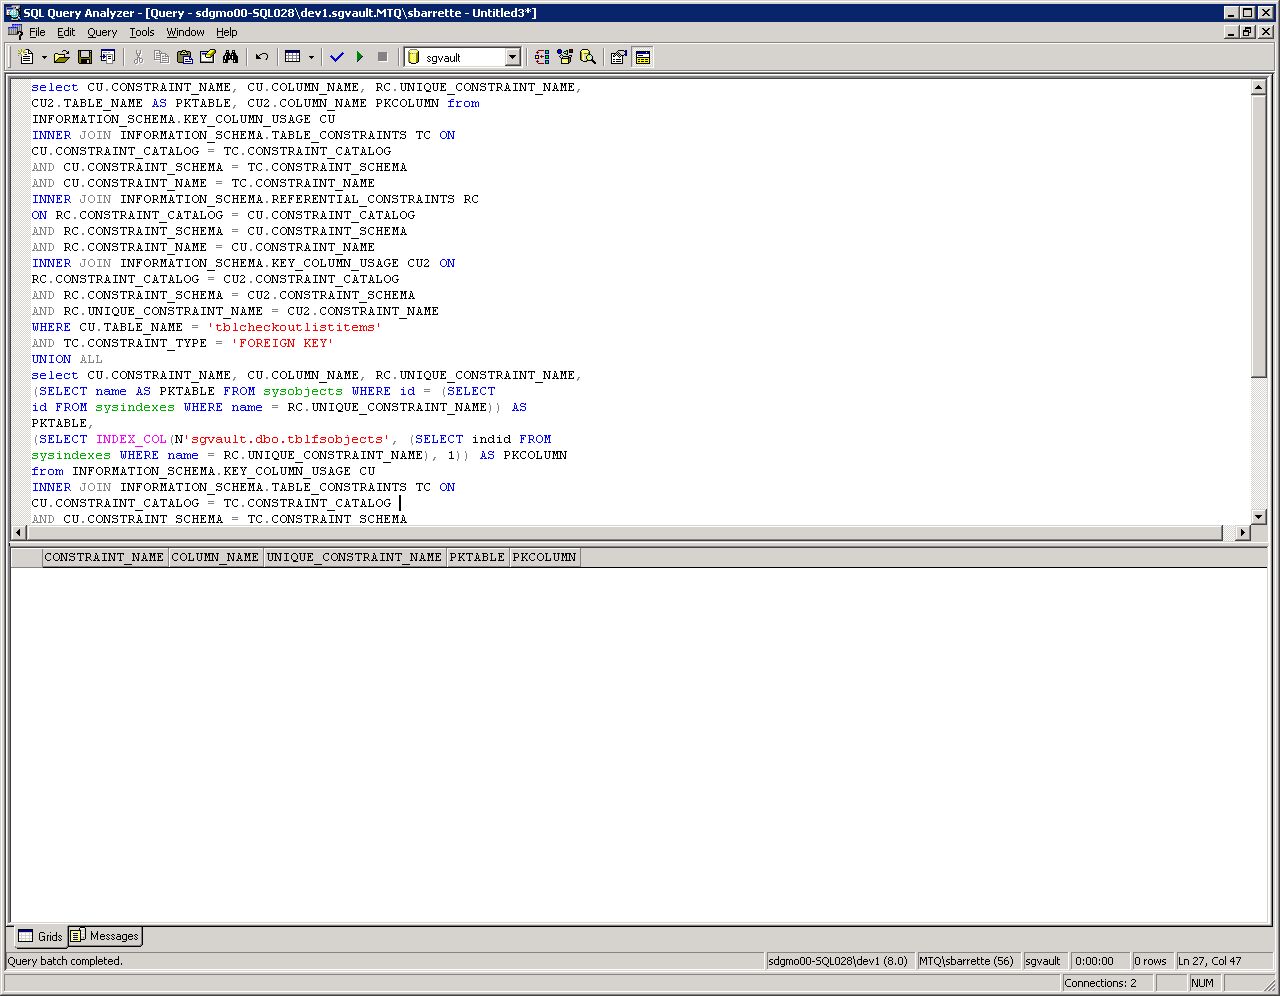1280x996 pixels.
Task: Switch to the Grids results tab
Action: tap(40, 936)
